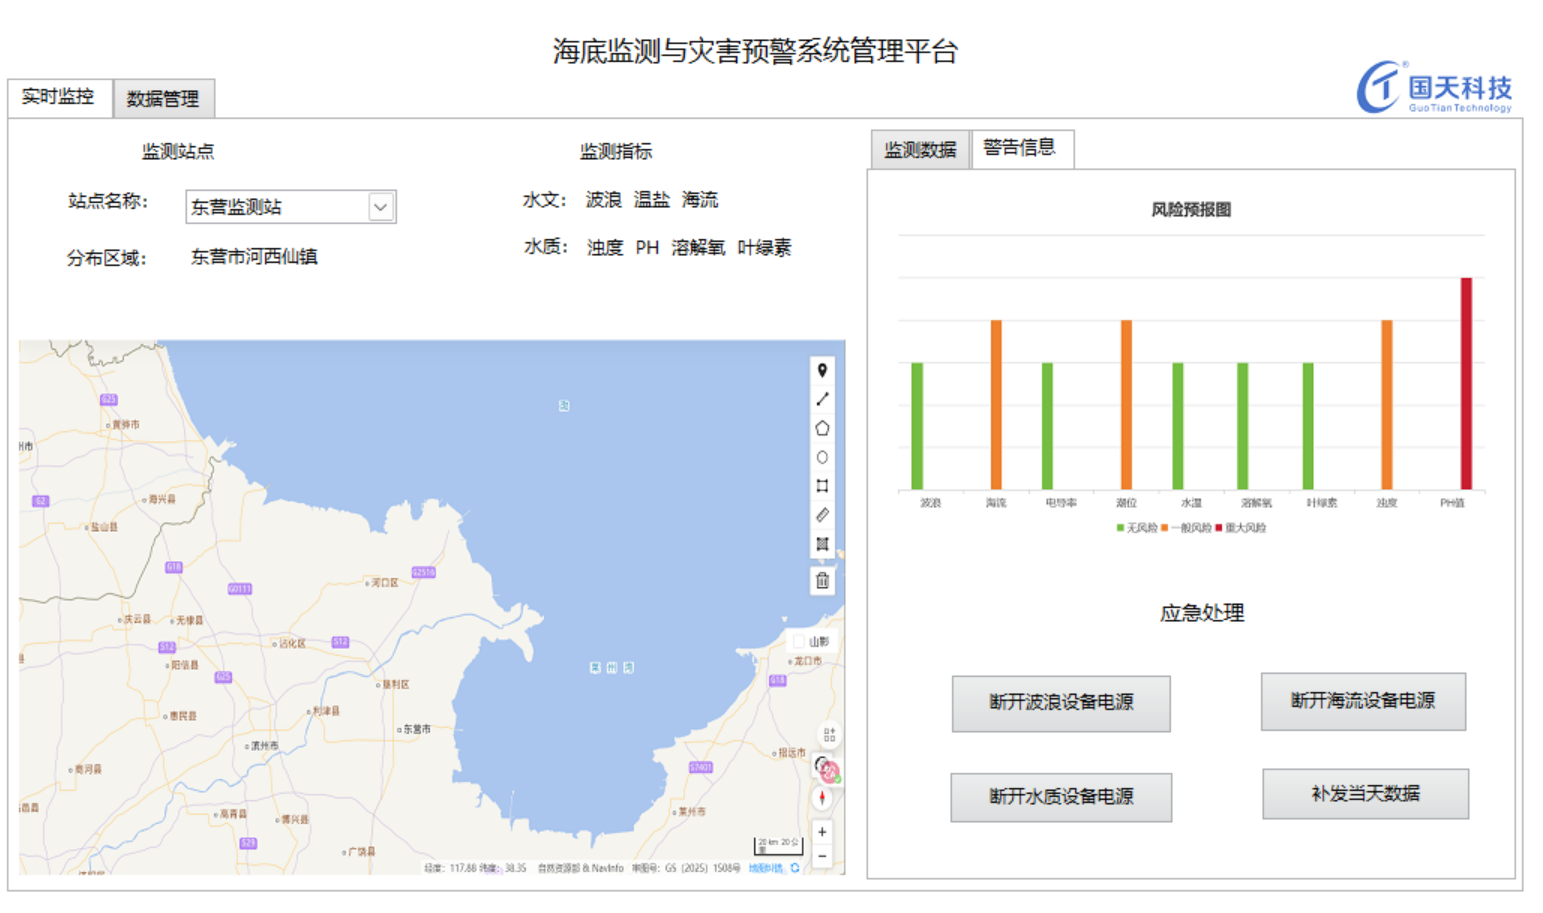Click the 补发当天数据 button
This screenshot has height=913, width=1543.
[x=1365, y=794]
